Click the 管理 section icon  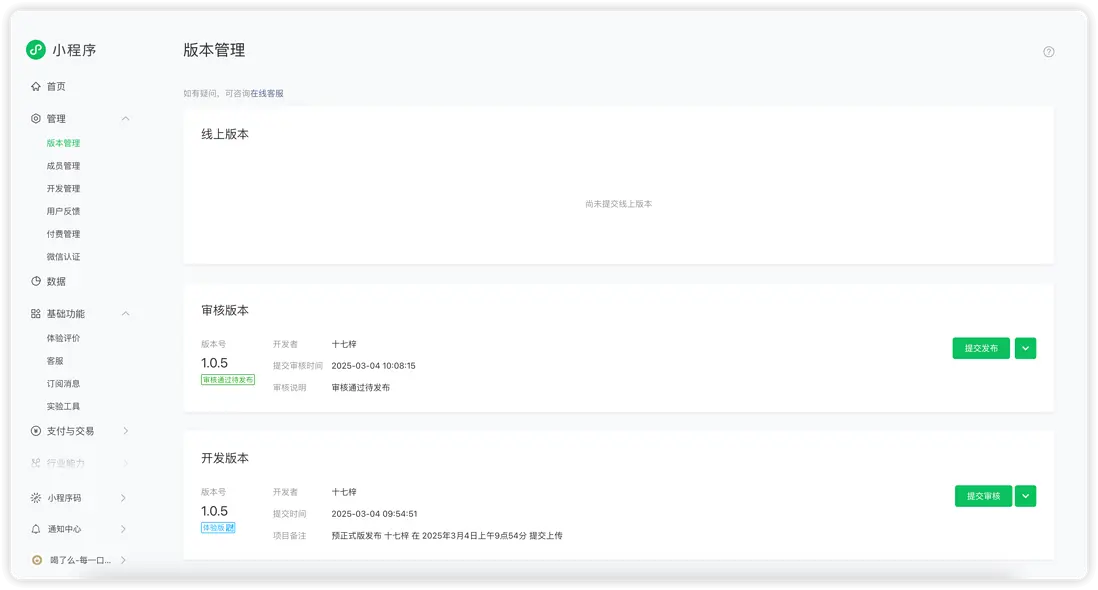coord(36,118)
